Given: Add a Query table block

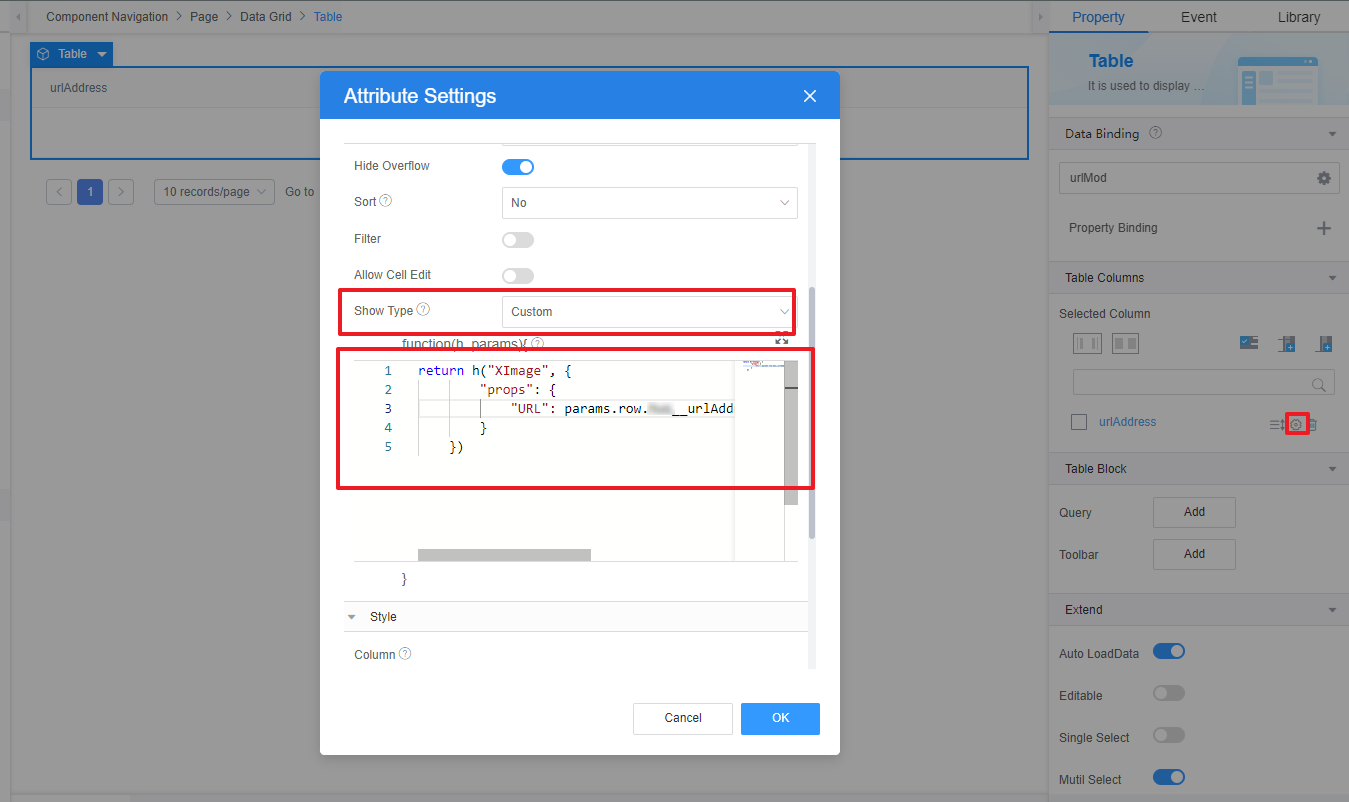Looking at the screenshot, I should coord(1194,512).
